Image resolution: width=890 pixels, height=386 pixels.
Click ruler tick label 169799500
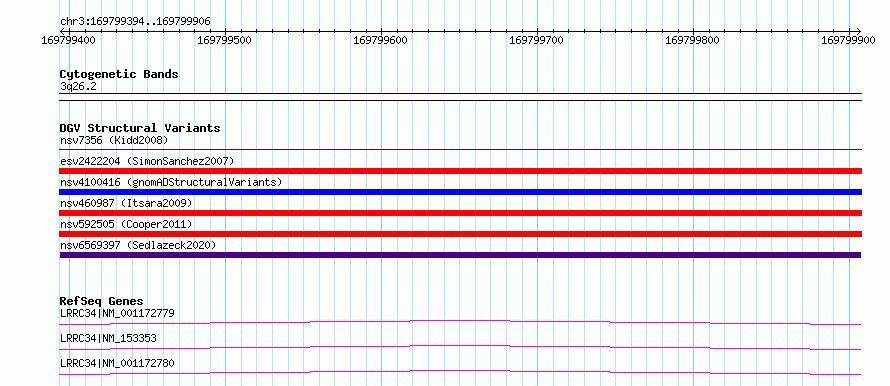(x=225, y=40)
